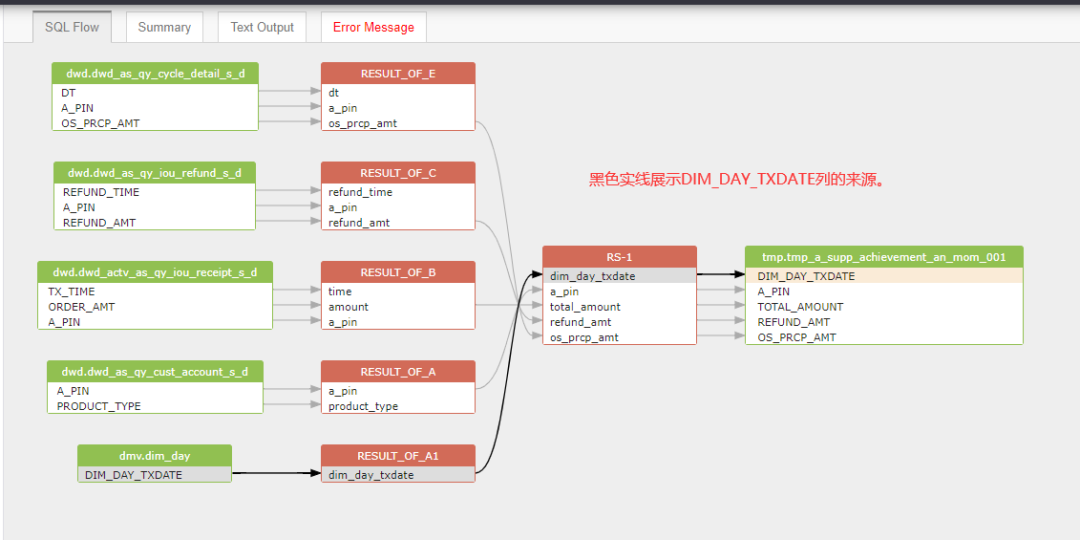
Task: Click the RESULT_OF_E node header
Action: (398, 73)
